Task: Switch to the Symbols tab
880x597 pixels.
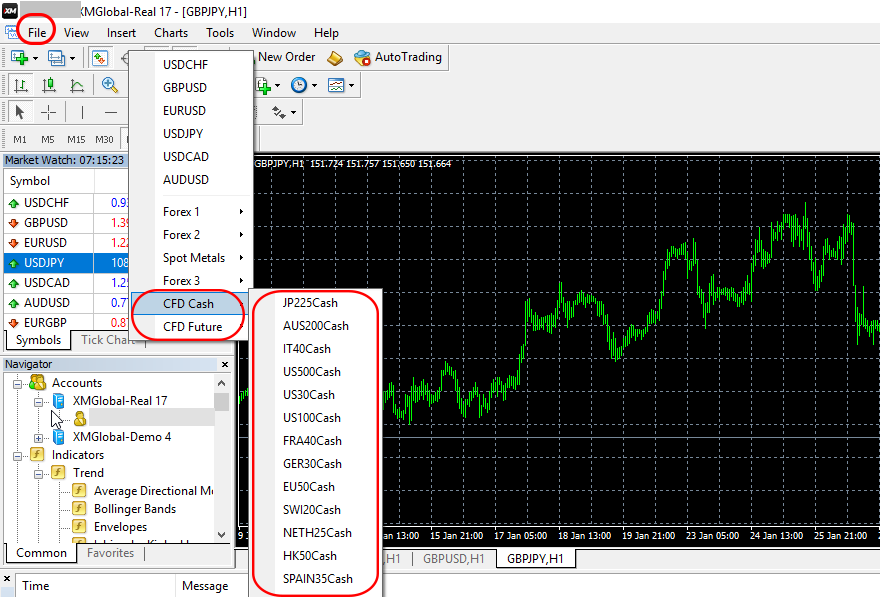Action: [38, 340]
